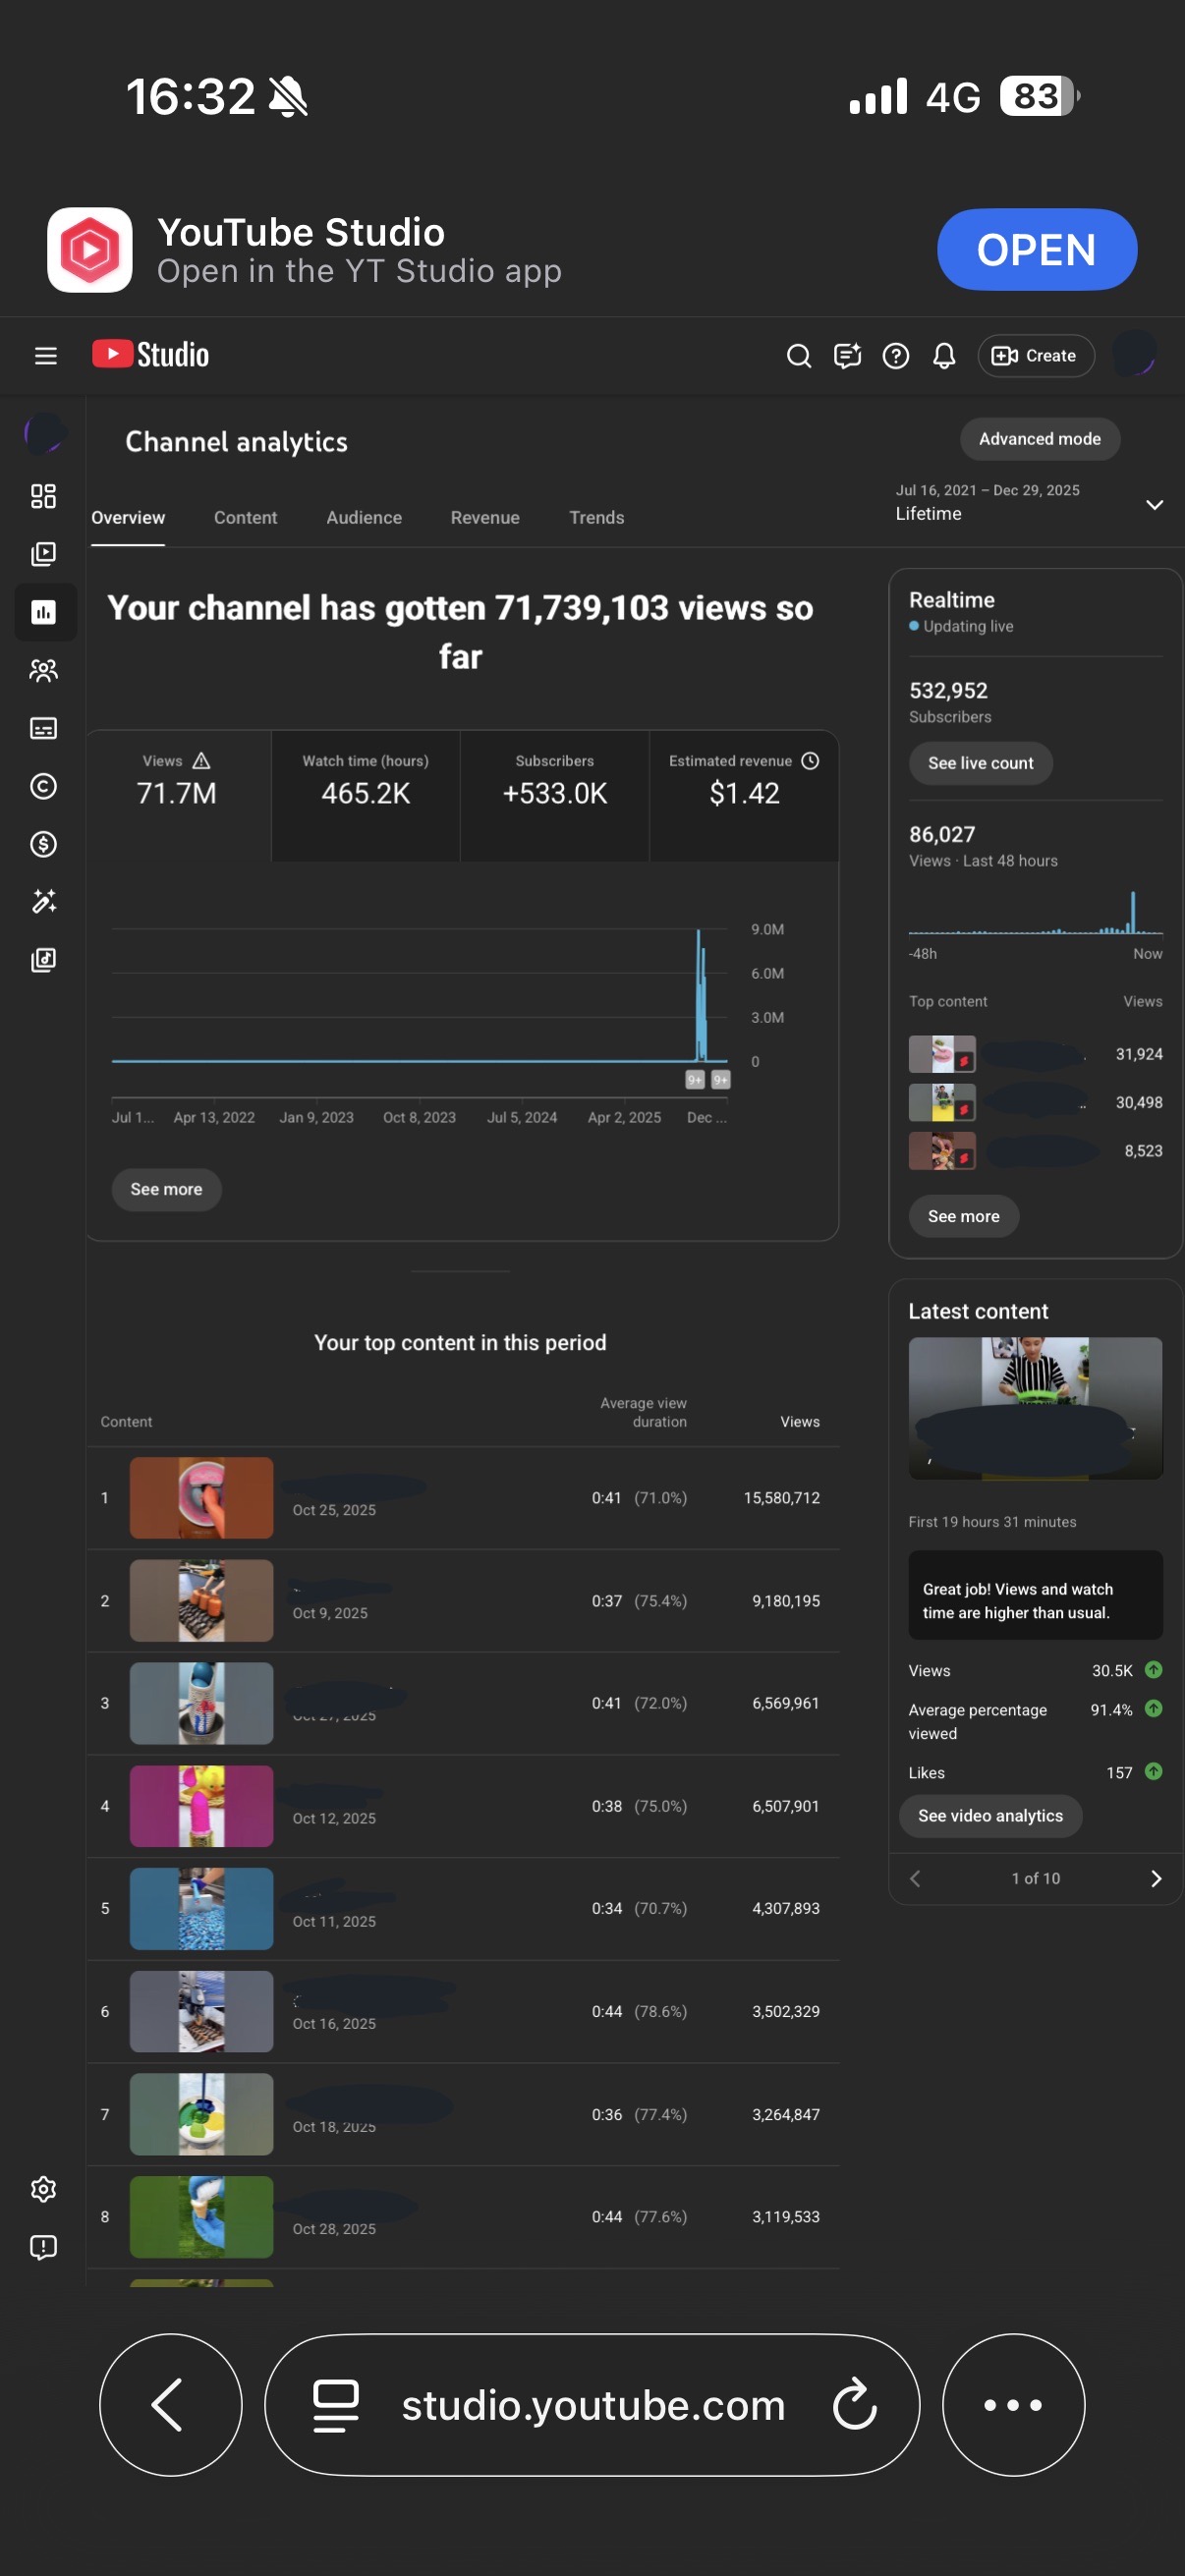Switch to the Revenue tab
This screenshot has height=2576, width=1185.
tap(484, 517)
